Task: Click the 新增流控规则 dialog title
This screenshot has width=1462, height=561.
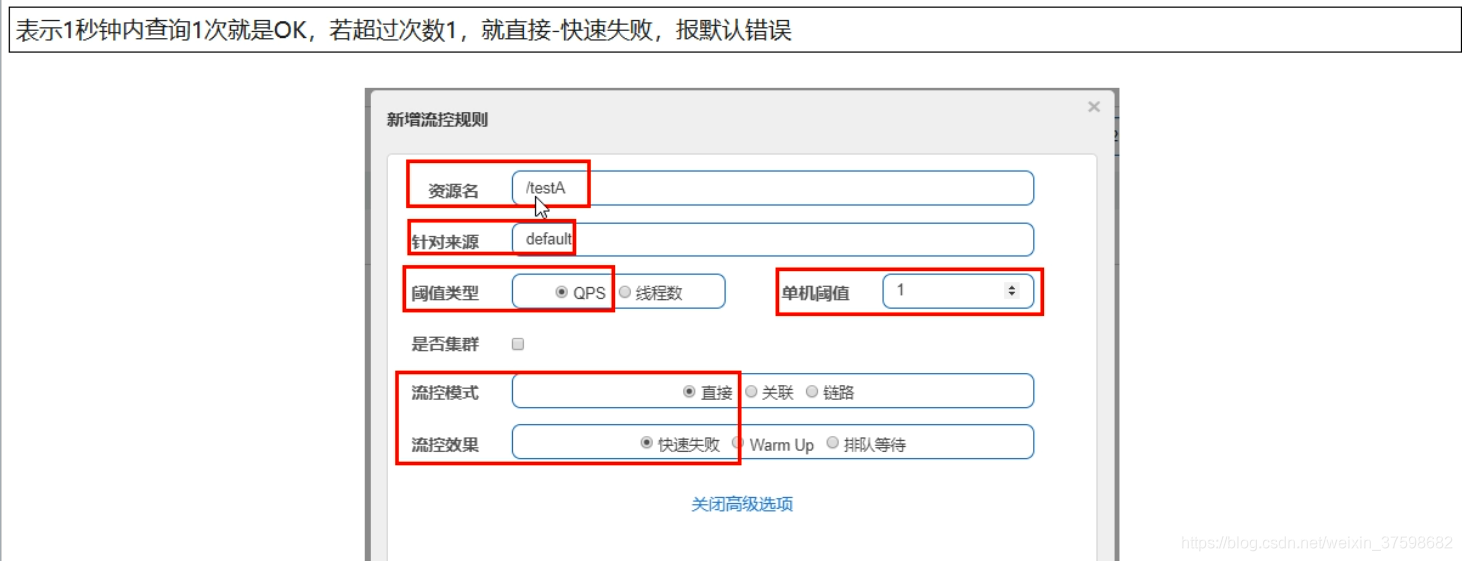Action: click(x=437, y=120)
